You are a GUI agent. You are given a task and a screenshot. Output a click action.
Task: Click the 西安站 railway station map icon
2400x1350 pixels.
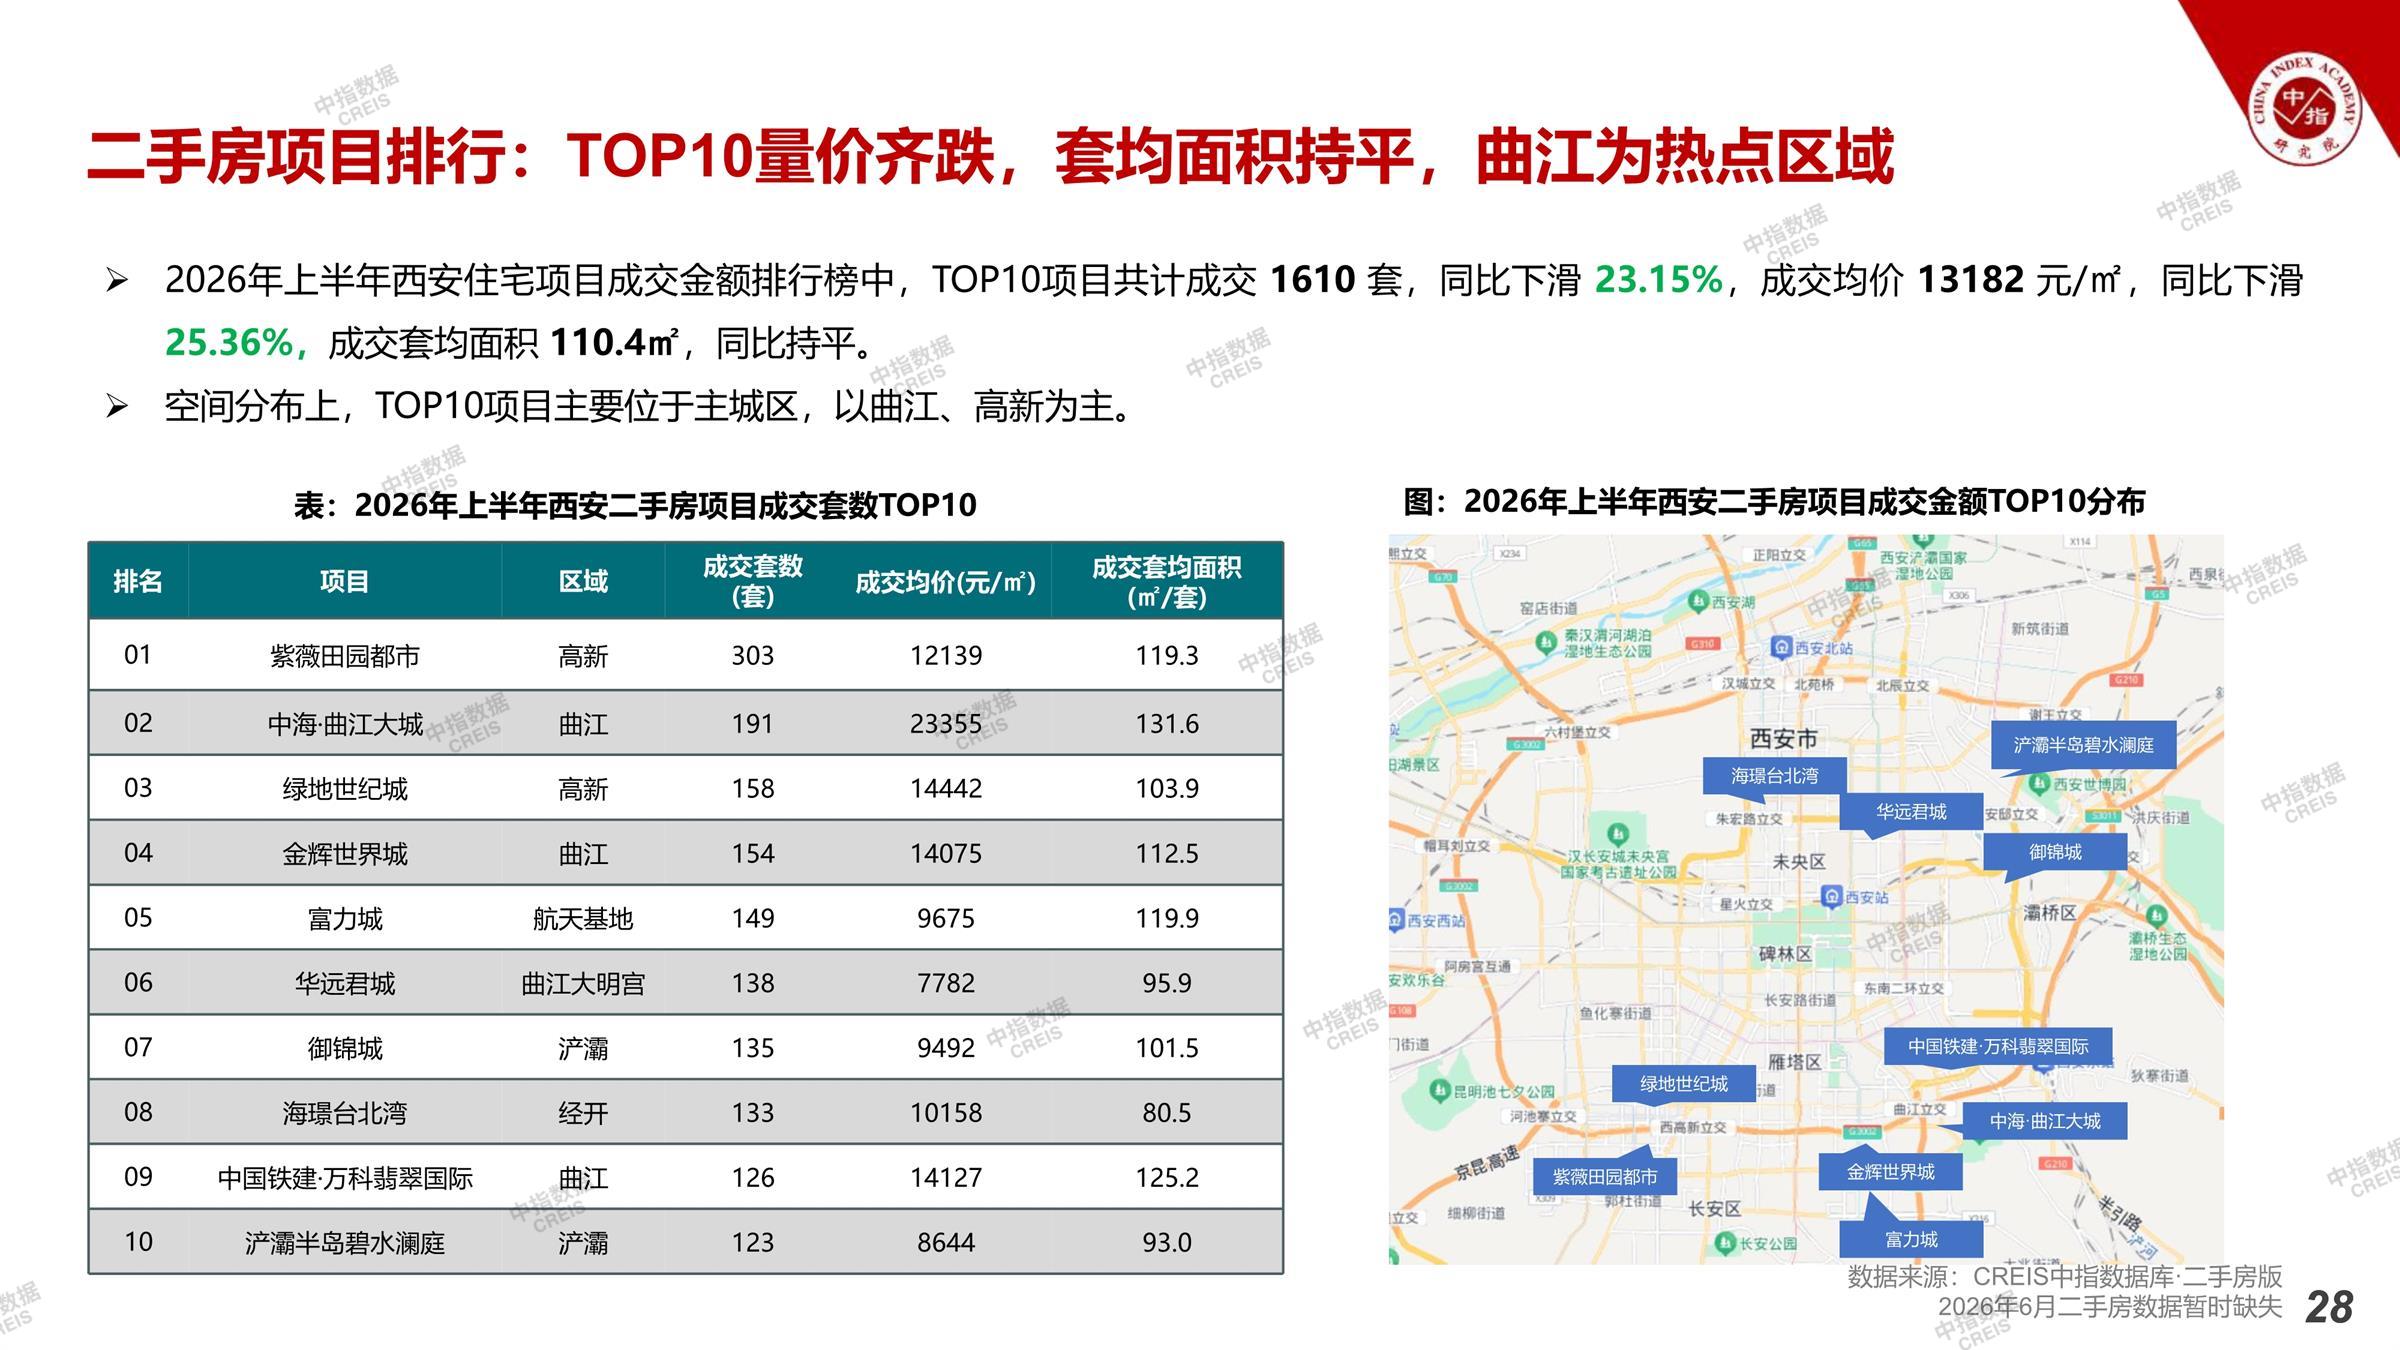pyautogui.click(x=1831, y=896)
